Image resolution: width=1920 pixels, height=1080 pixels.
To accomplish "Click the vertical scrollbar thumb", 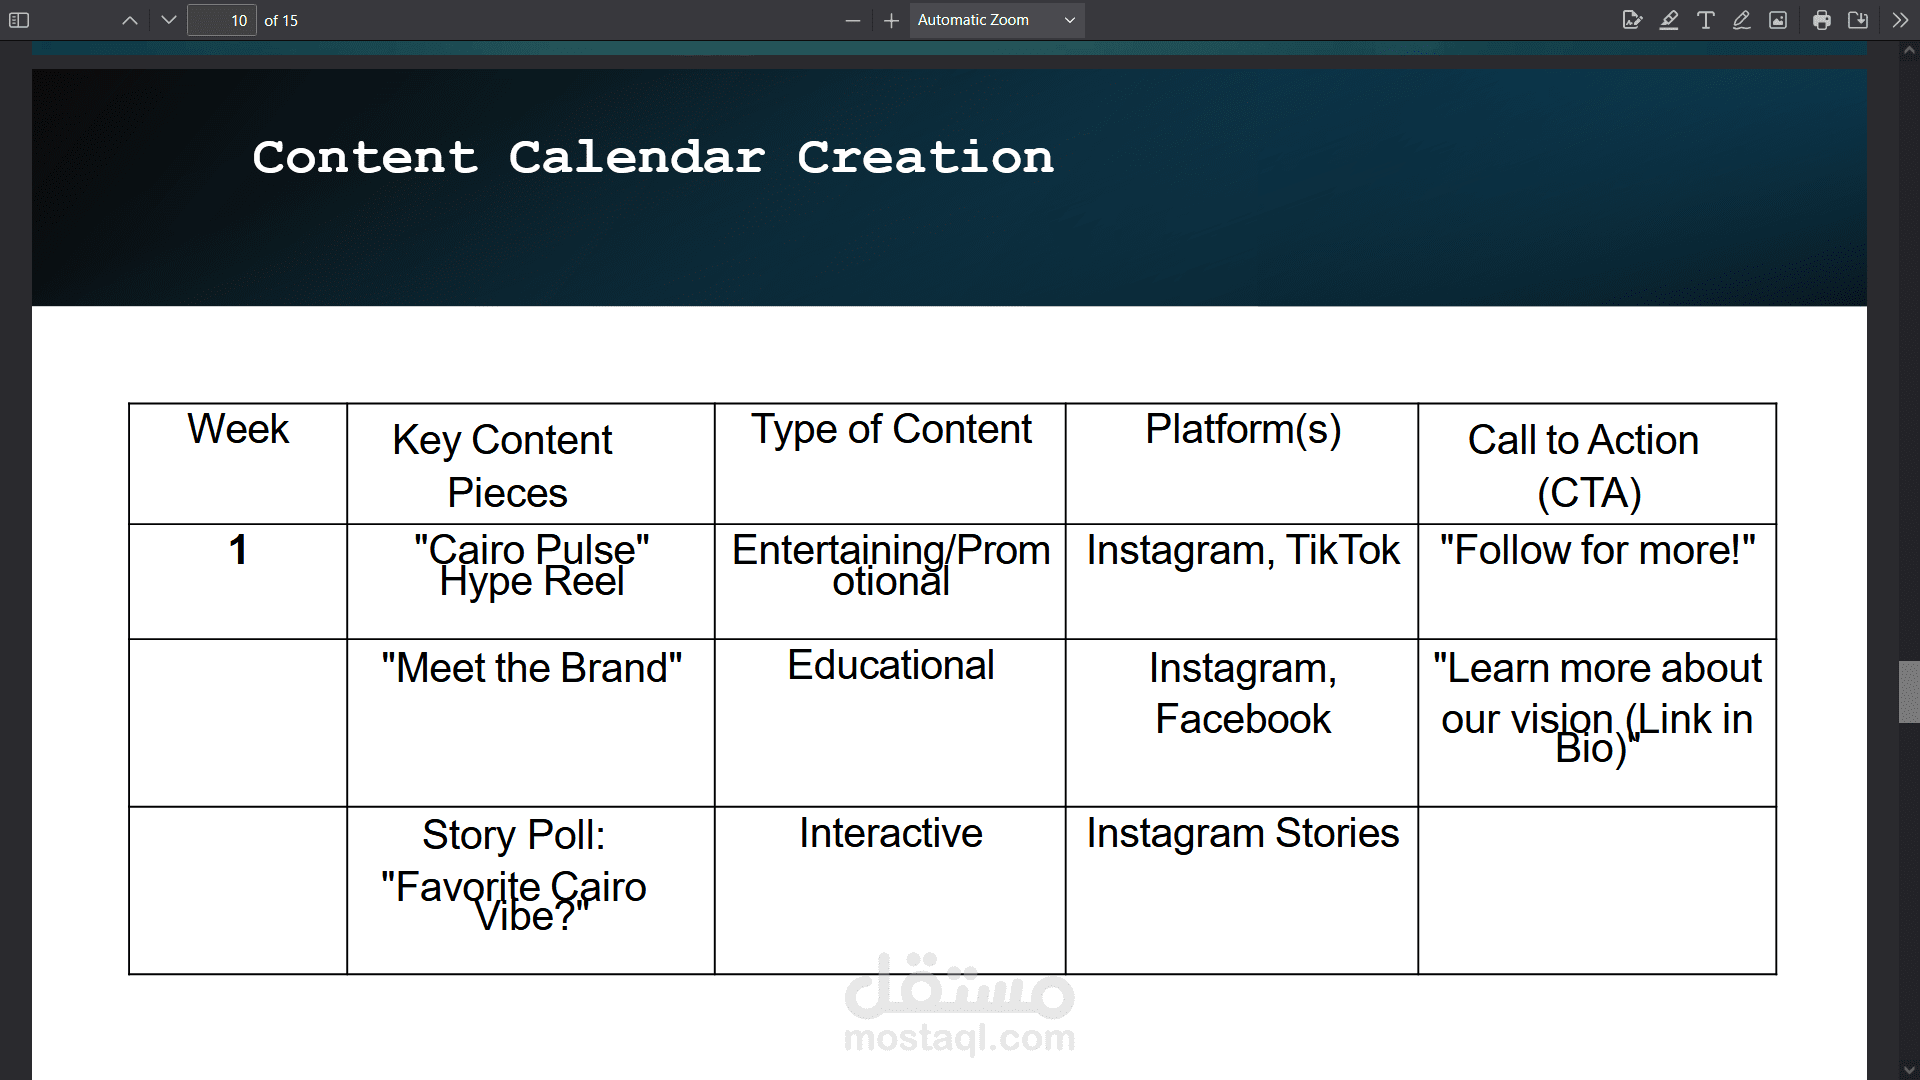I will click(x=1909, y=691).
